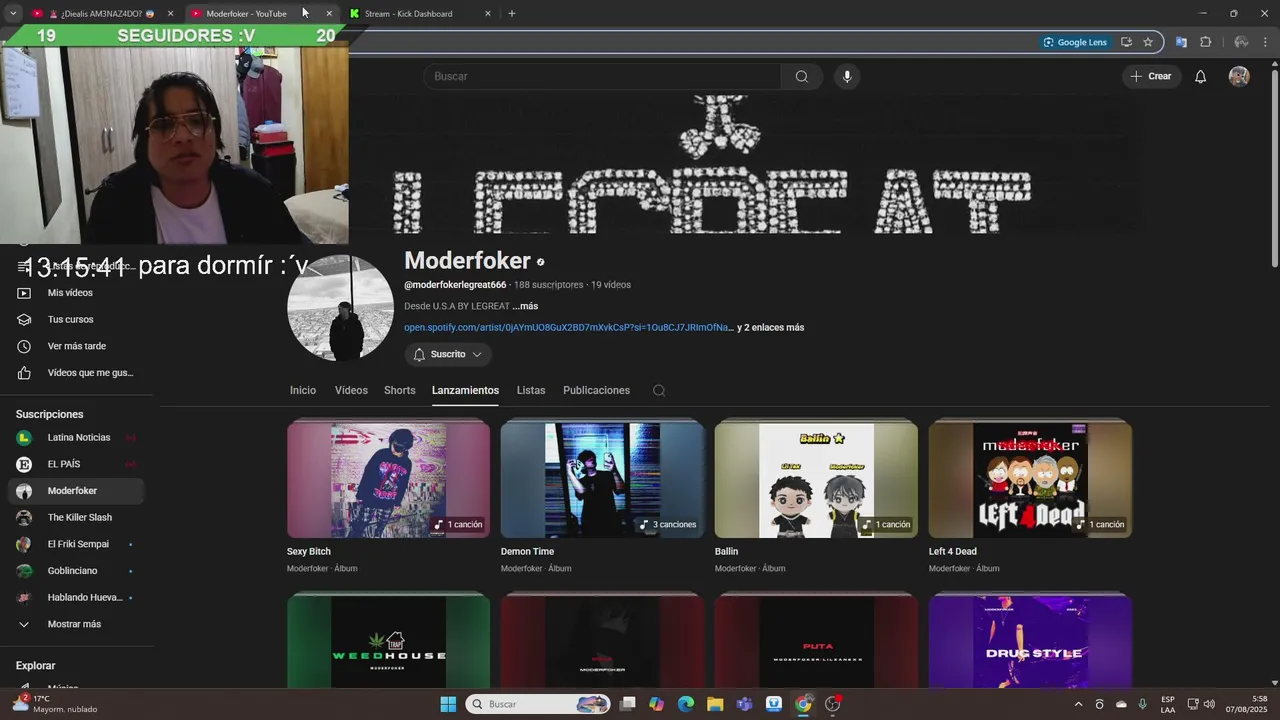Open The Killer Slash subscription
Viewport: 1280px width, 720px height.
(x=77, y=517)
